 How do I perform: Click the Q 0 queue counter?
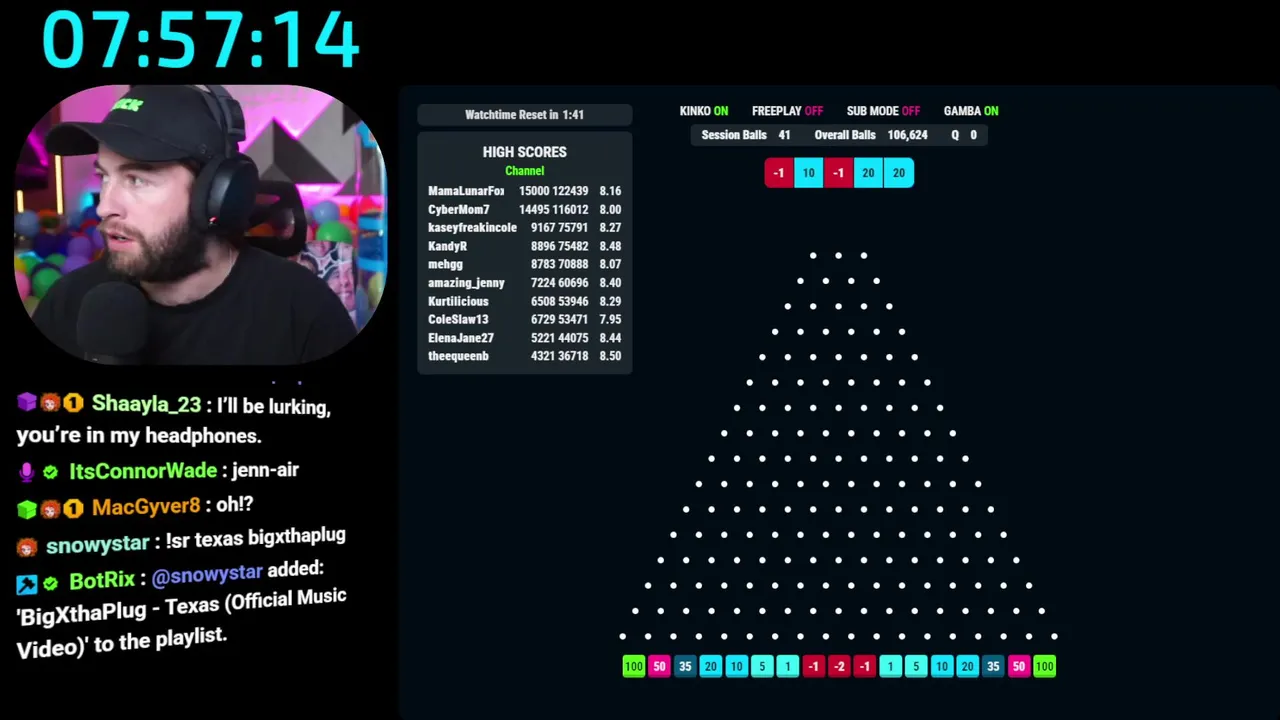click(x=964, y=135)
